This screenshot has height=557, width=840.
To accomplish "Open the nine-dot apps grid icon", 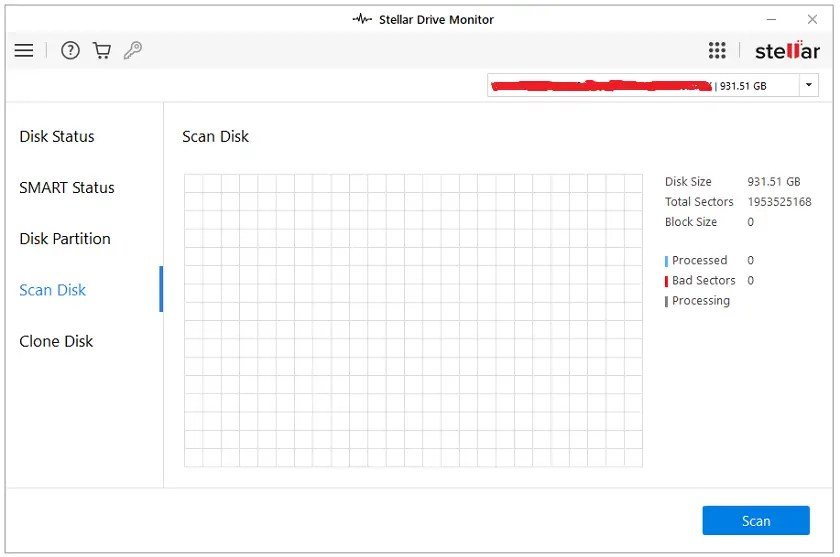I will pyautogui.click(x=717, y=50).
